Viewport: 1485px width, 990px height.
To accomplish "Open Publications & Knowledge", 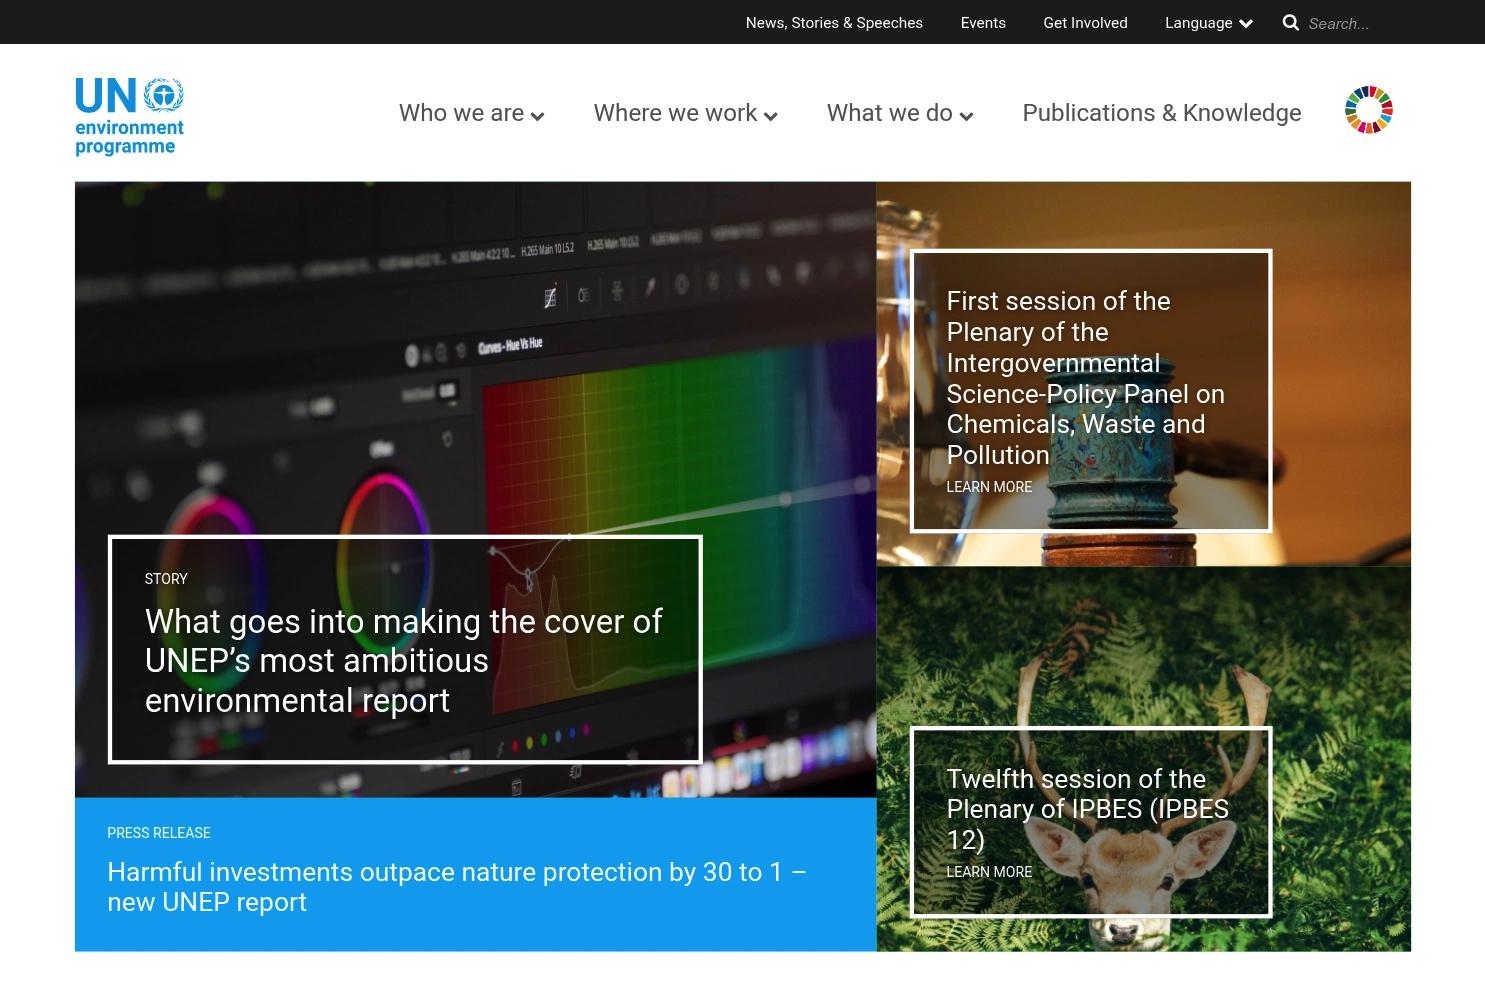I will coord(1162,113).
